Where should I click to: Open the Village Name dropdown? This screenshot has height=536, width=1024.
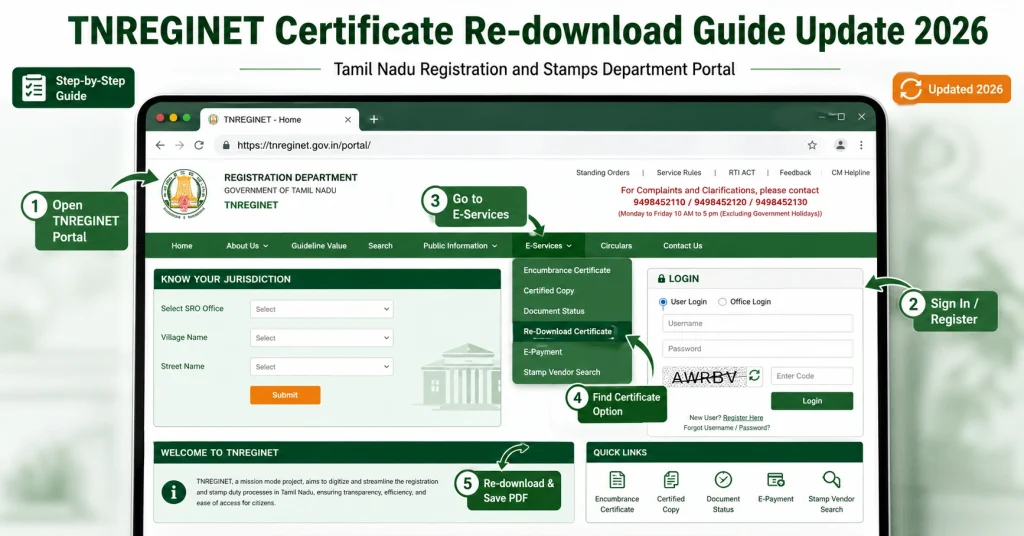point(321,338)
